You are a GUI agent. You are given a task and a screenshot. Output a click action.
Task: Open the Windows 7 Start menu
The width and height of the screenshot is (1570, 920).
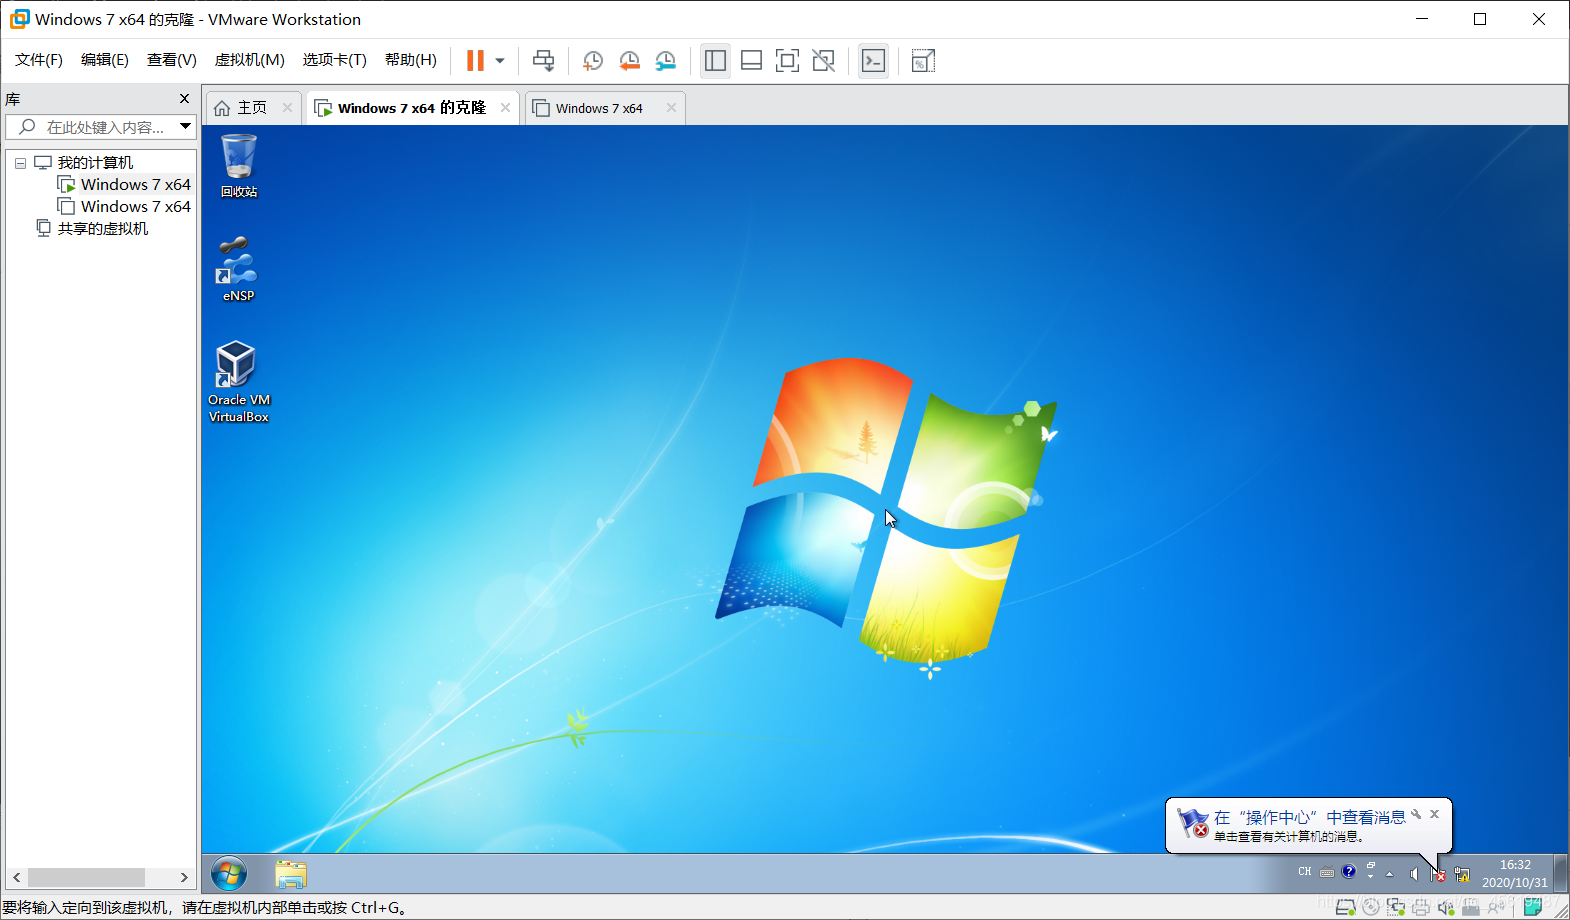pyautogui.click(x=229, y=874)
